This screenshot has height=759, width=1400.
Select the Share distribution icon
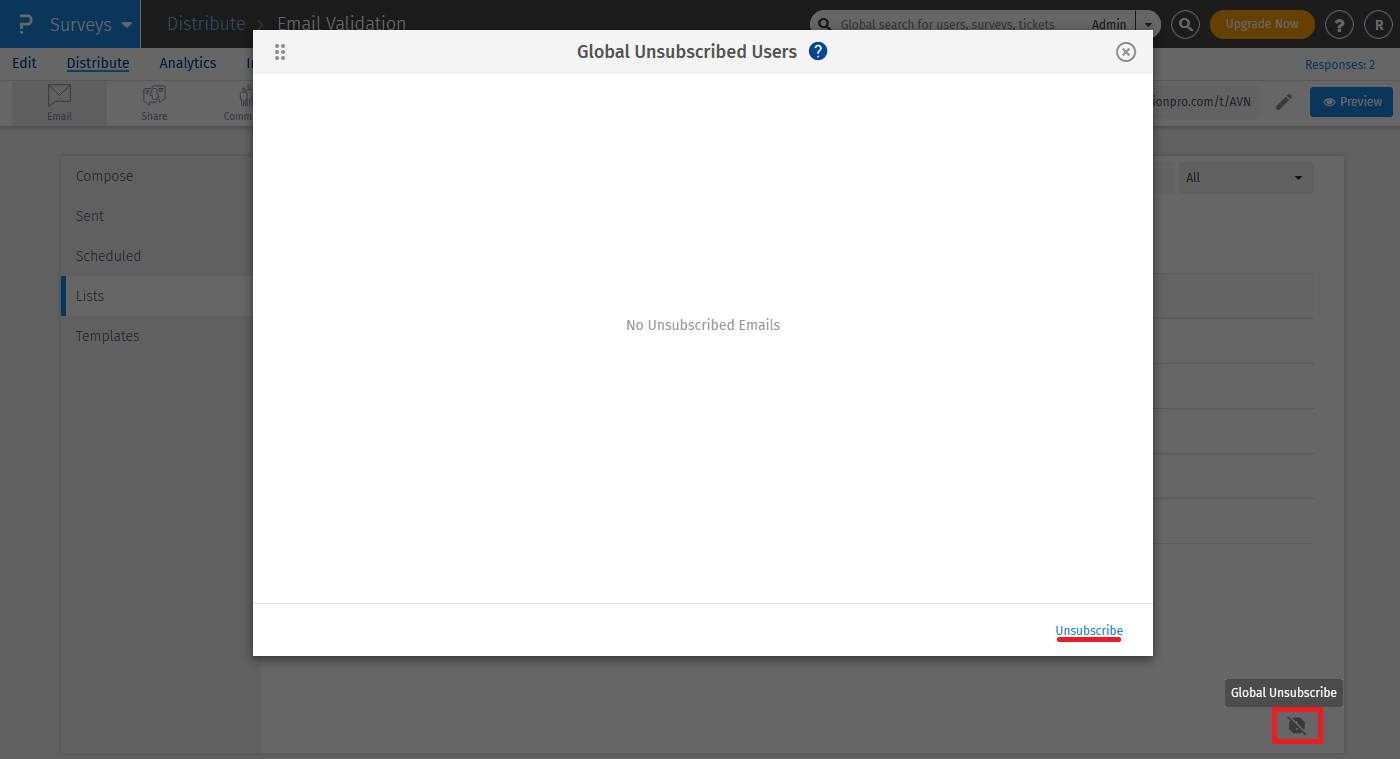pos(153,100)
